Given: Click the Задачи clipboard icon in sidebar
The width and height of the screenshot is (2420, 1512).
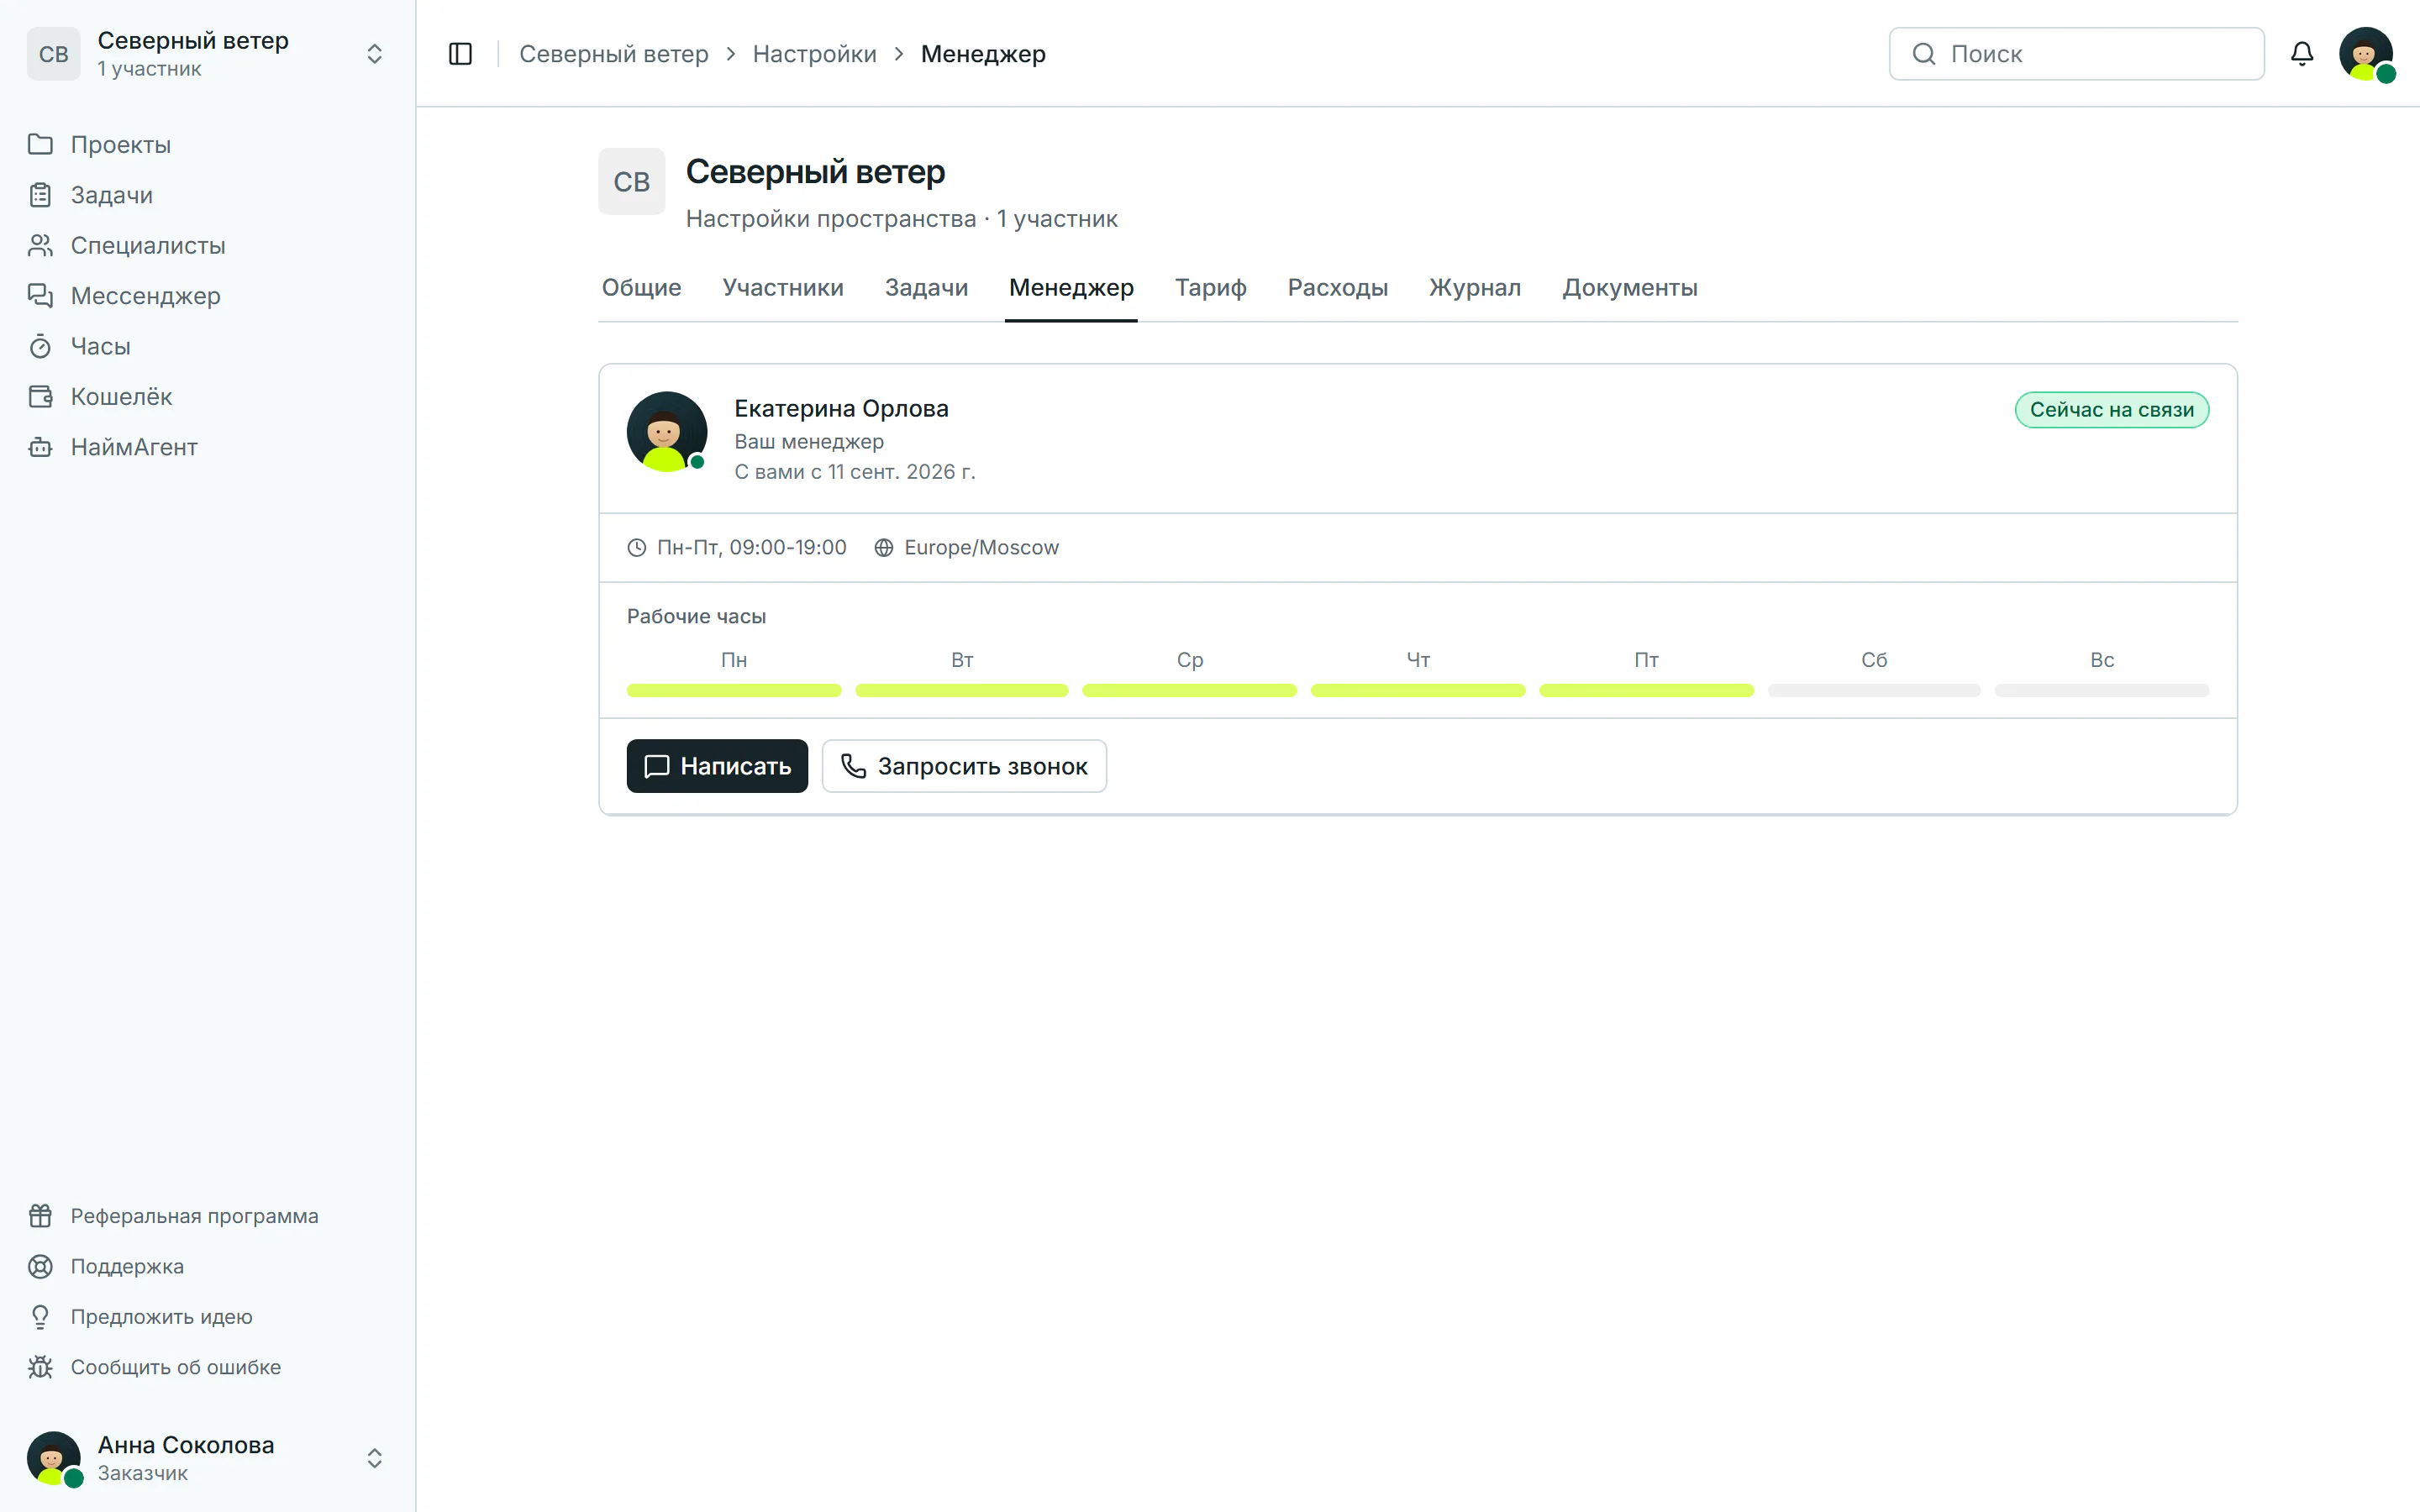Looking at the screenshot, I should click(40, 195).
